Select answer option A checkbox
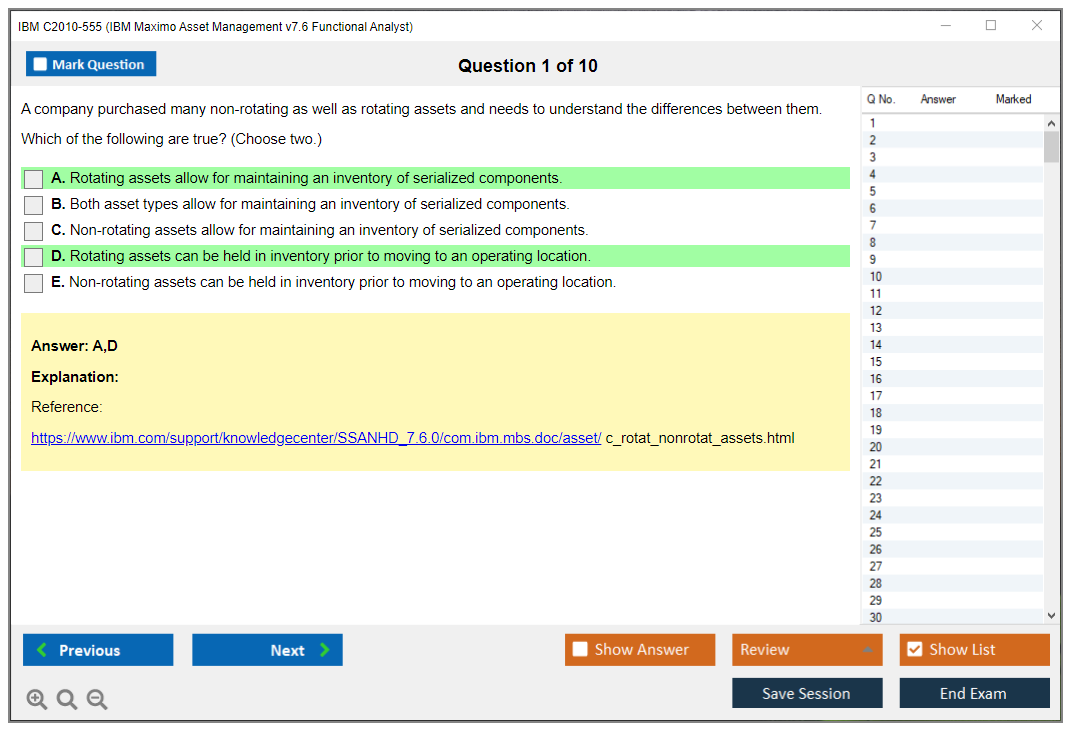The image size is (1075, 735). tap(34, 179)
